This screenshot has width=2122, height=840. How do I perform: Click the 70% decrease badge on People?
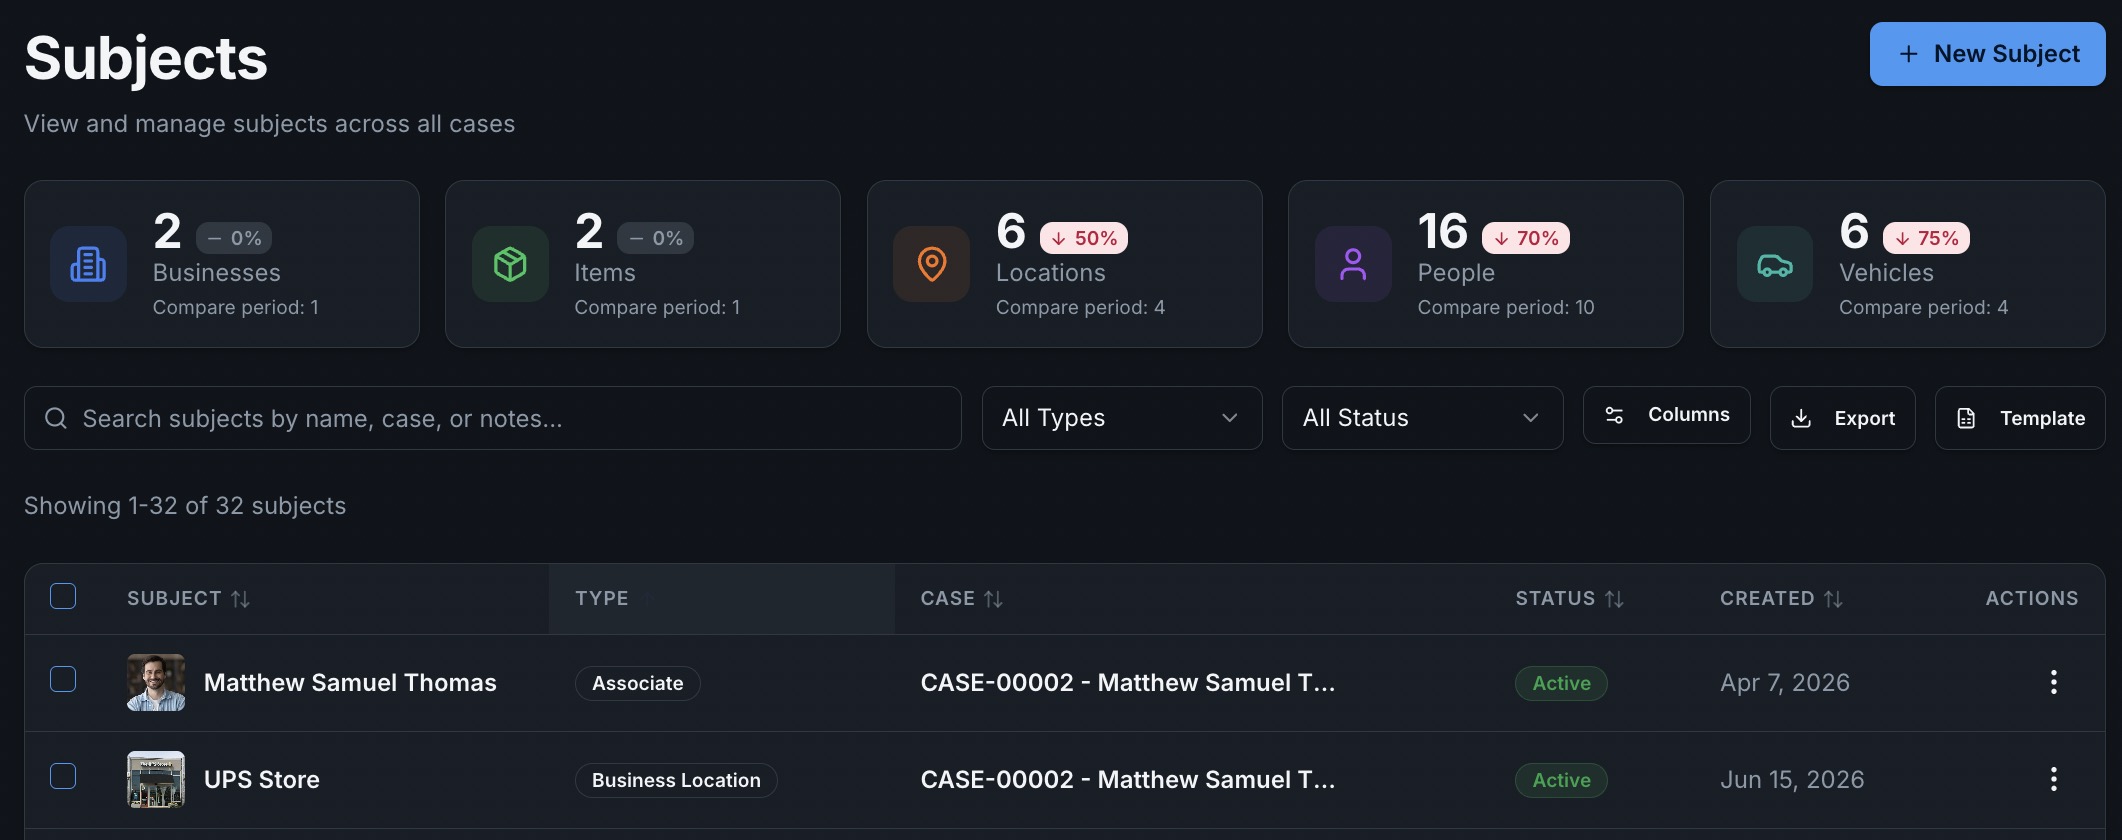(1526, 238)
